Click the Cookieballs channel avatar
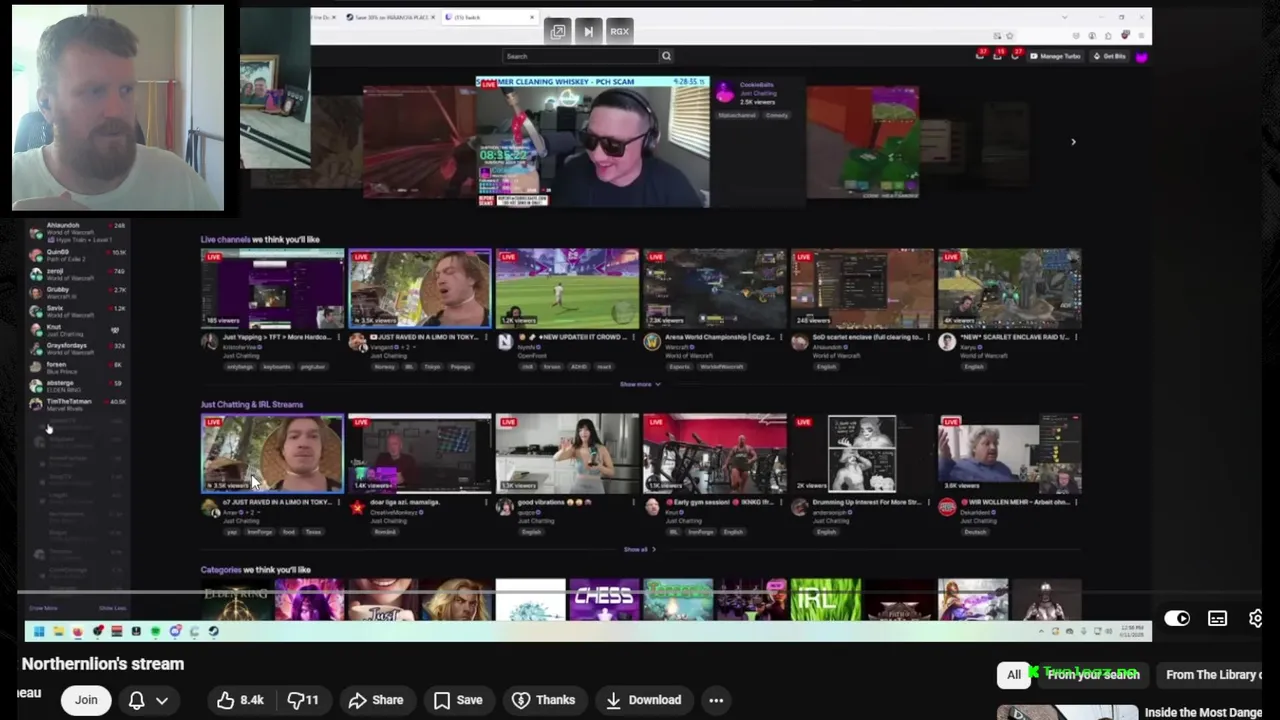The height and width of the screenshot is (720, 1280). (725, 94)
